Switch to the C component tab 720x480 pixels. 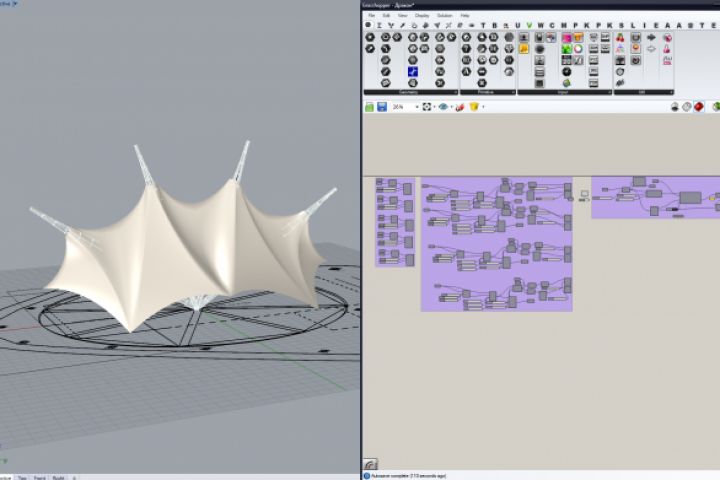coord(552,25)
